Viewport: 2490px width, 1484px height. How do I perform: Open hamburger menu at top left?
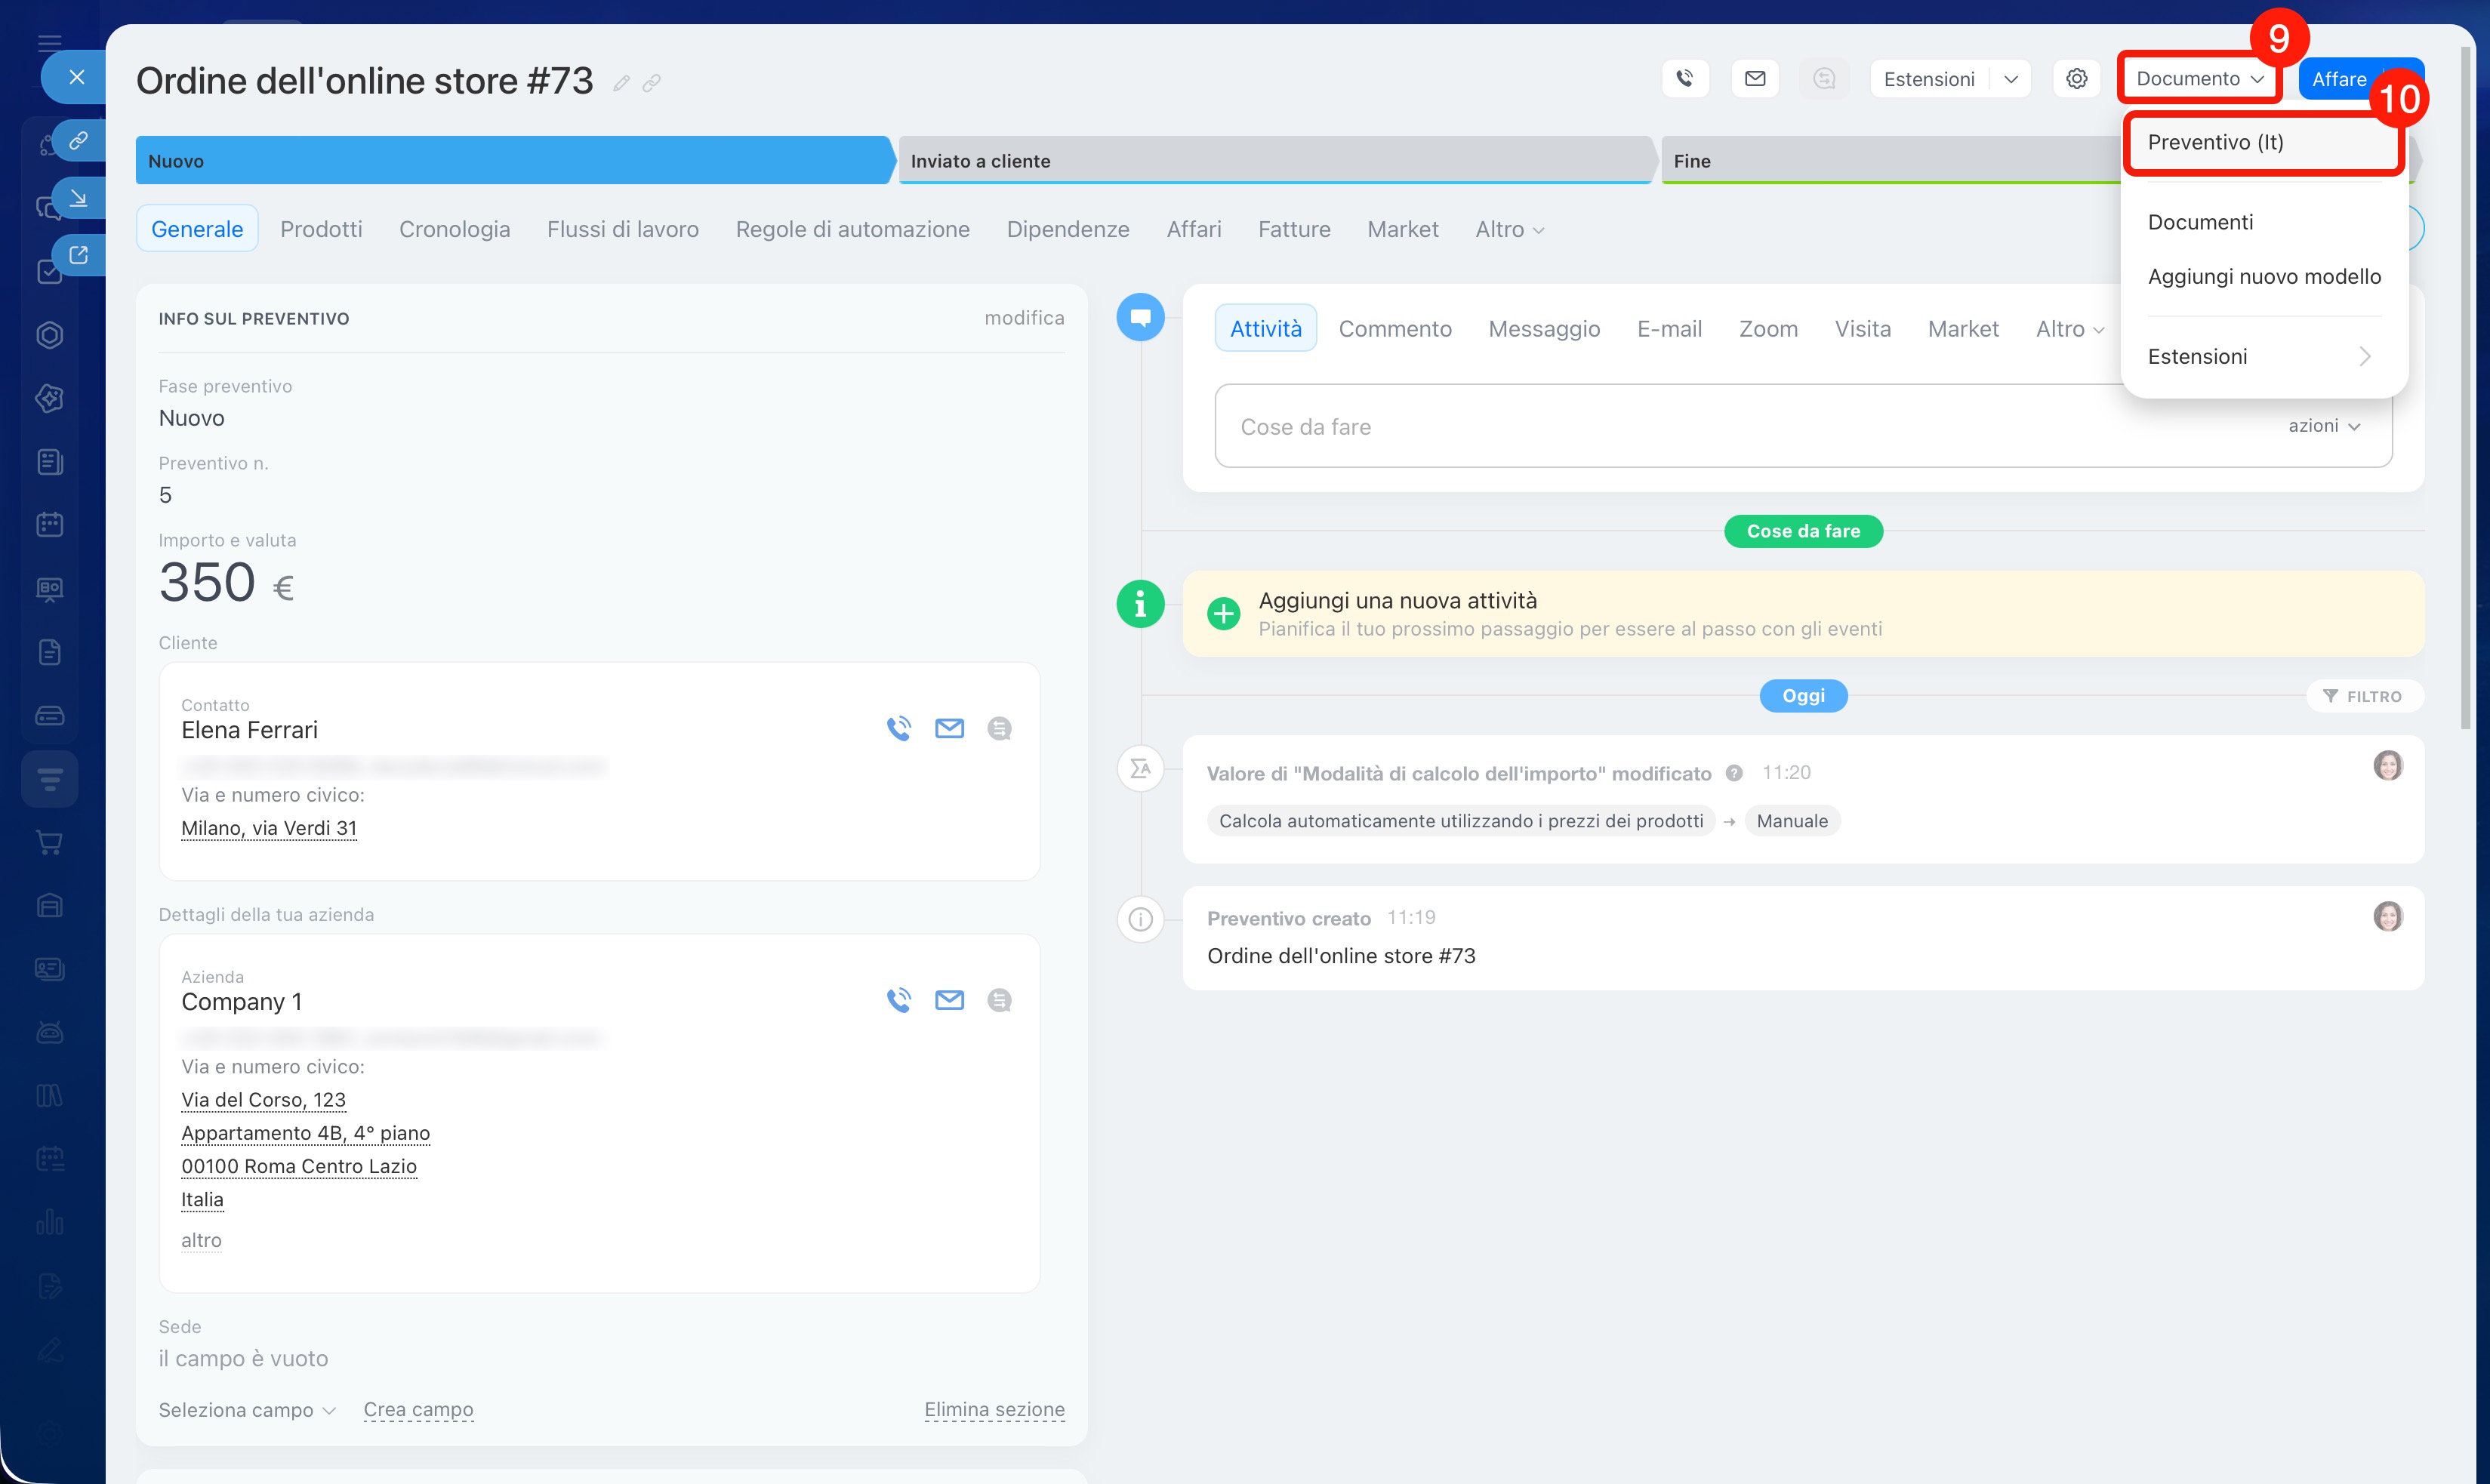50,42
